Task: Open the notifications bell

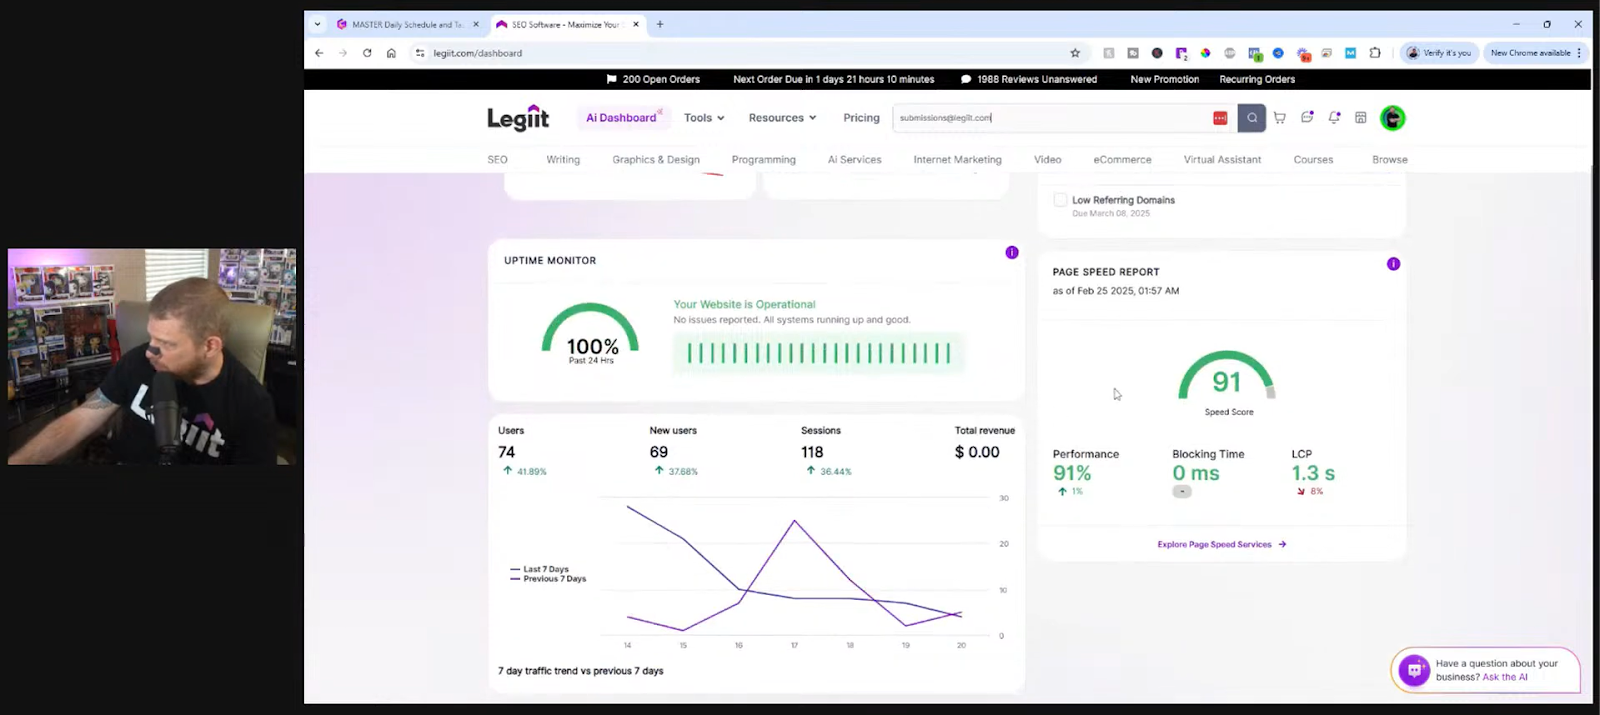Action: pos(1334,118)
